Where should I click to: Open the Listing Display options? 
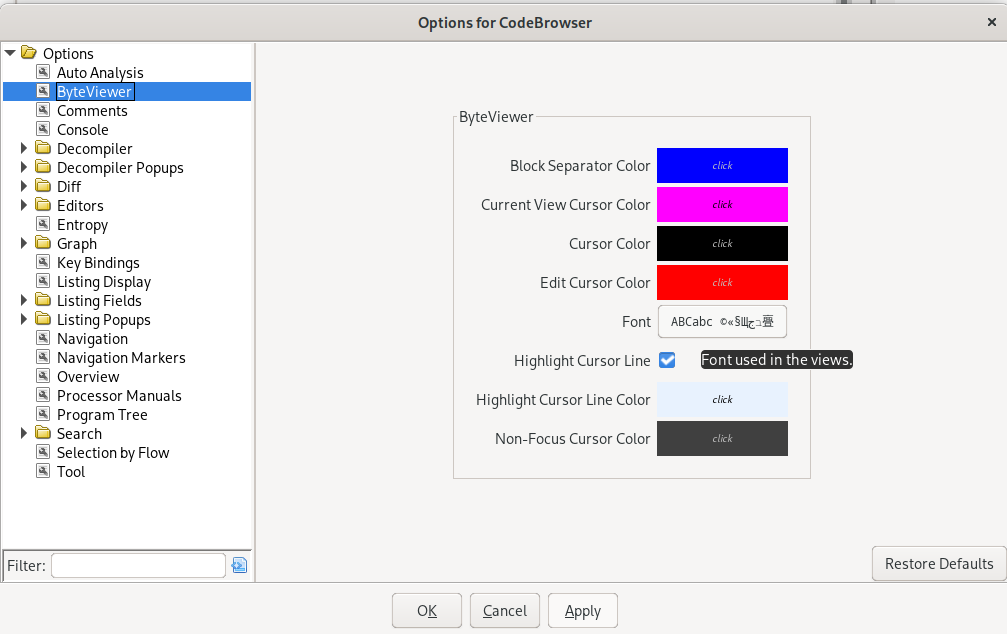click(x=104, y=282)
